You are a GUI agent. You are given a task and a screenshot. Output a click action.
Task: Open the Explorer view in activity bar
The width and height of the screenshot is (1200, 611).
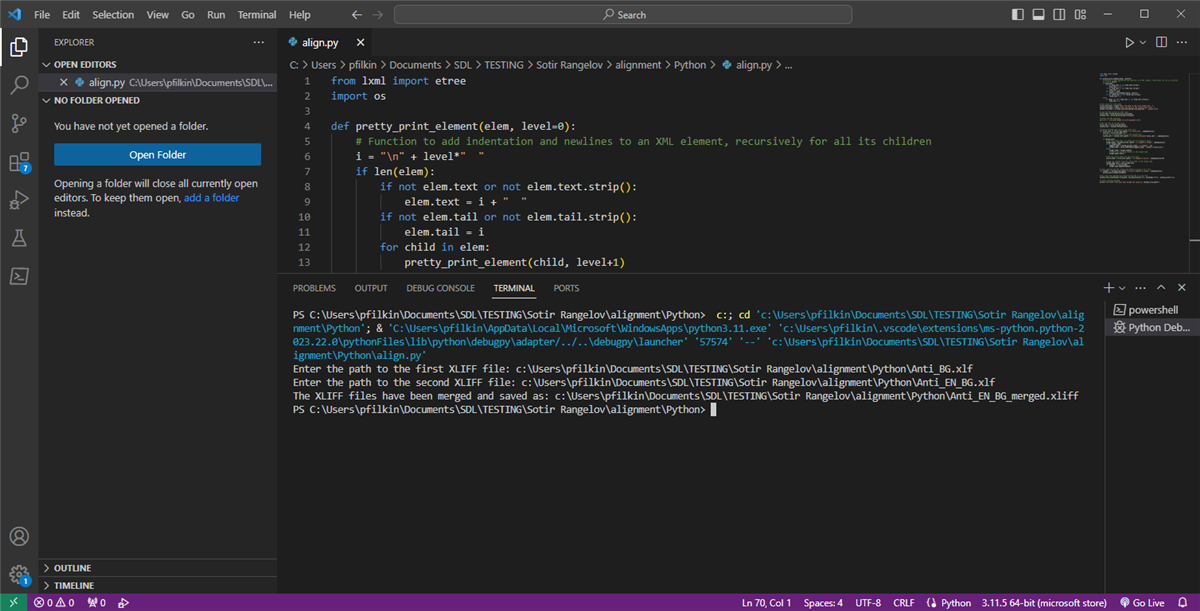coord(19,47)
